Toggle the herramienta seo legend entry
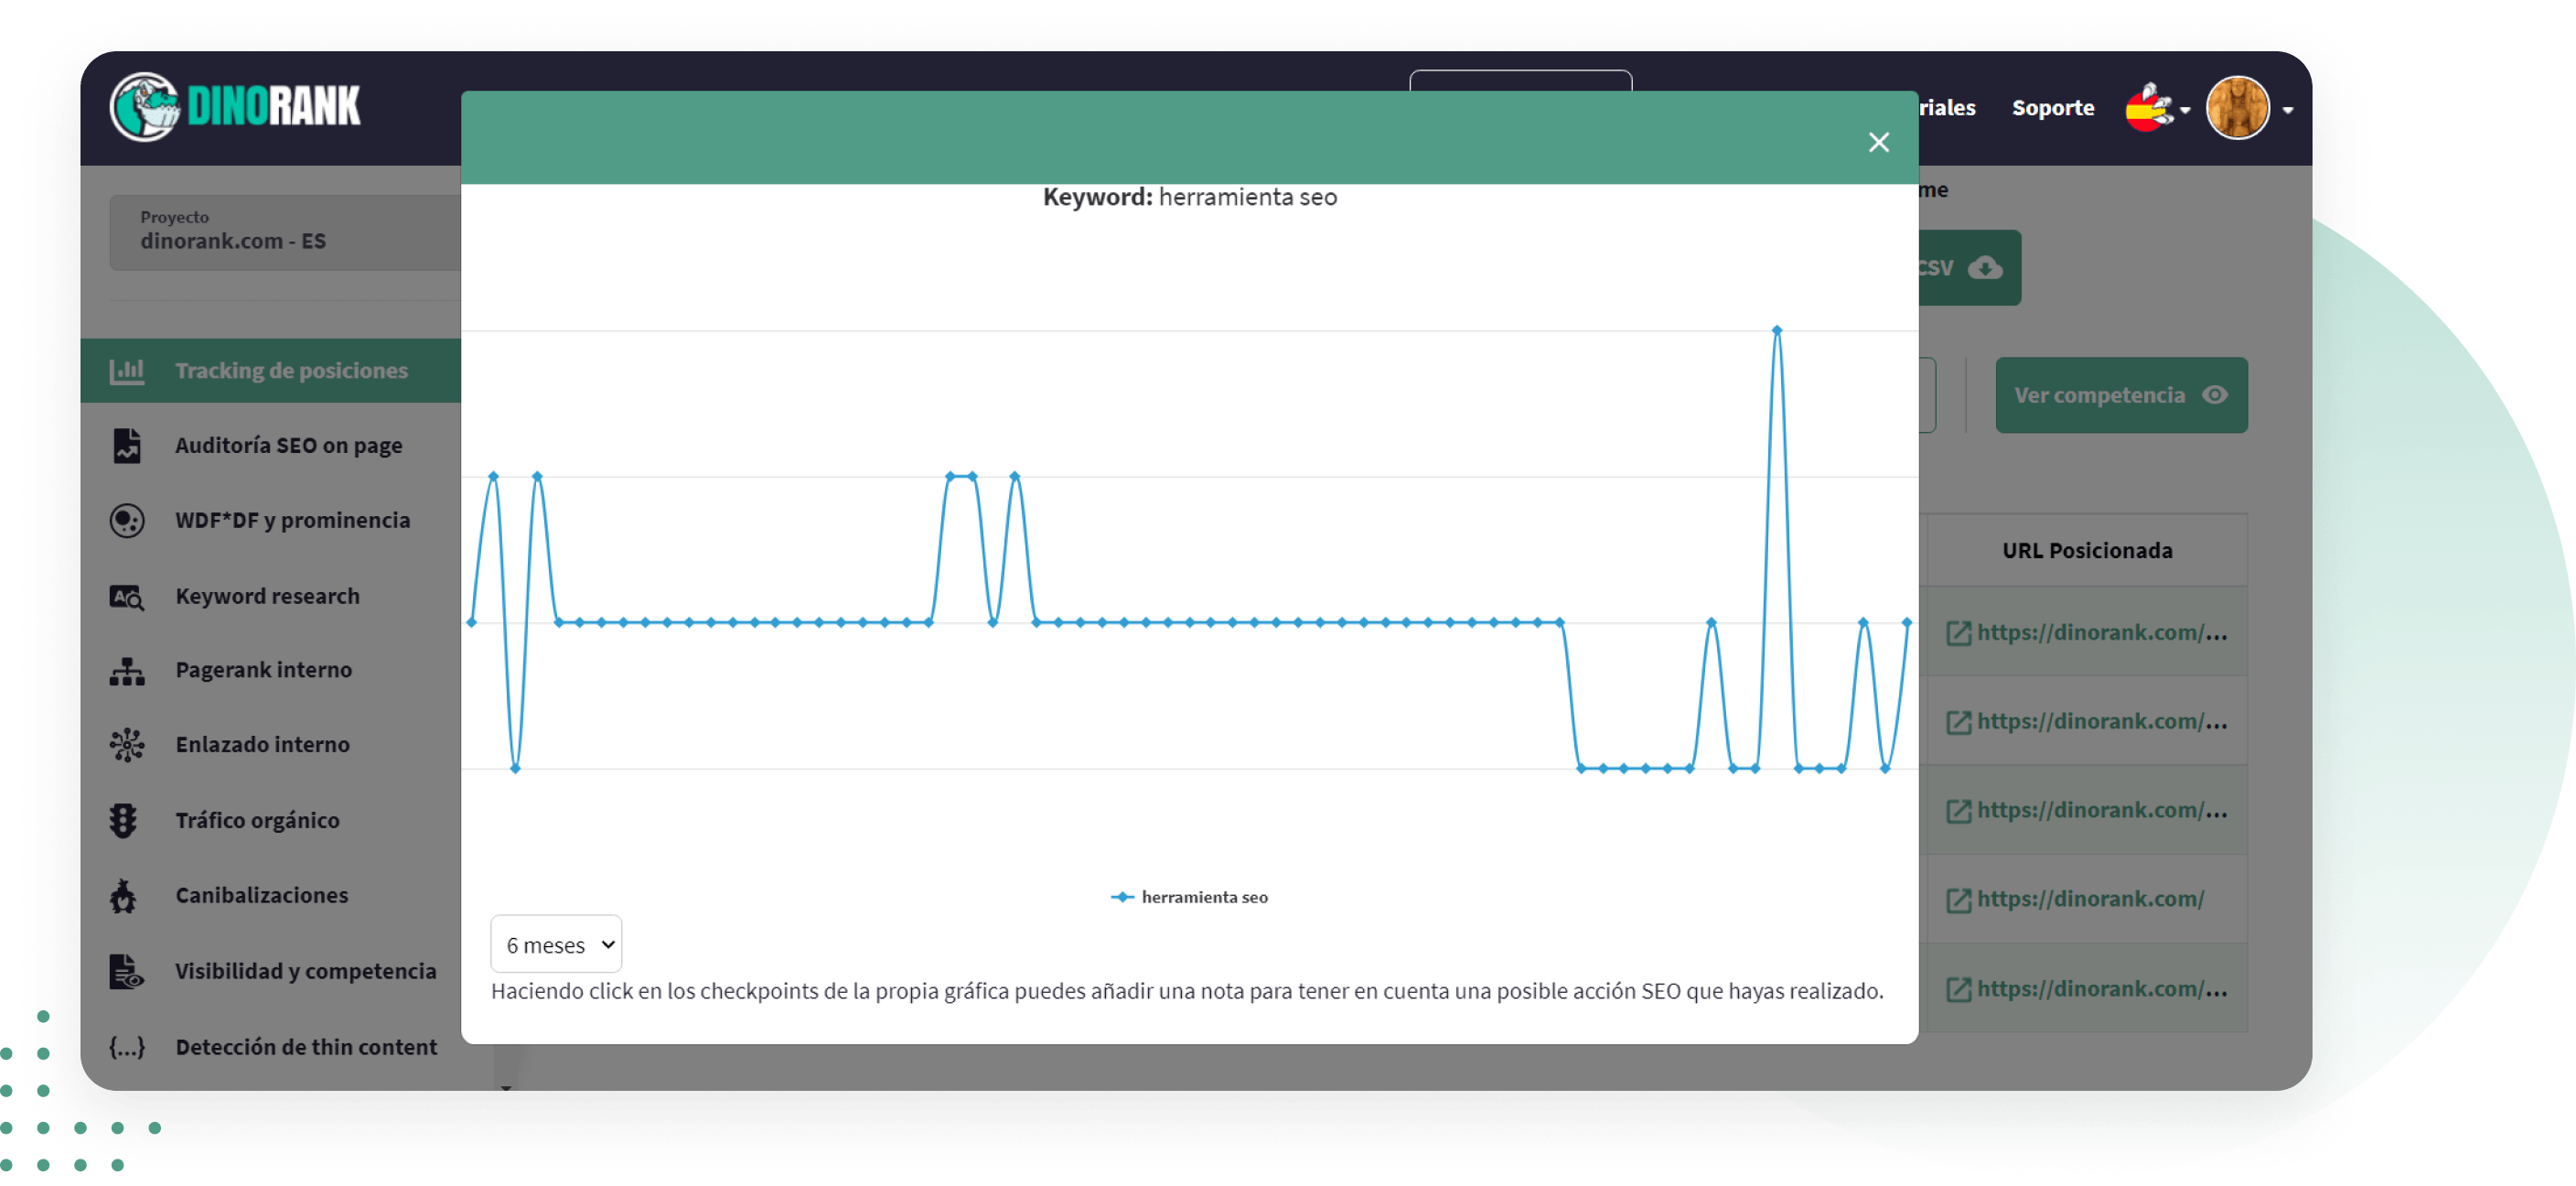 (1188, 897)
